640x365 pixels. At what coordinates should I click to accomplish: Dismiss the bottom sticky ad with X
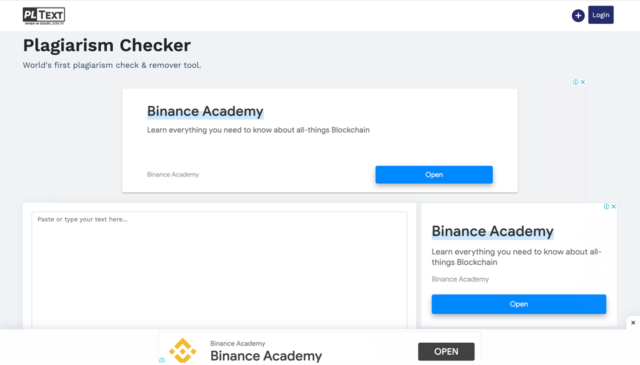633,323
